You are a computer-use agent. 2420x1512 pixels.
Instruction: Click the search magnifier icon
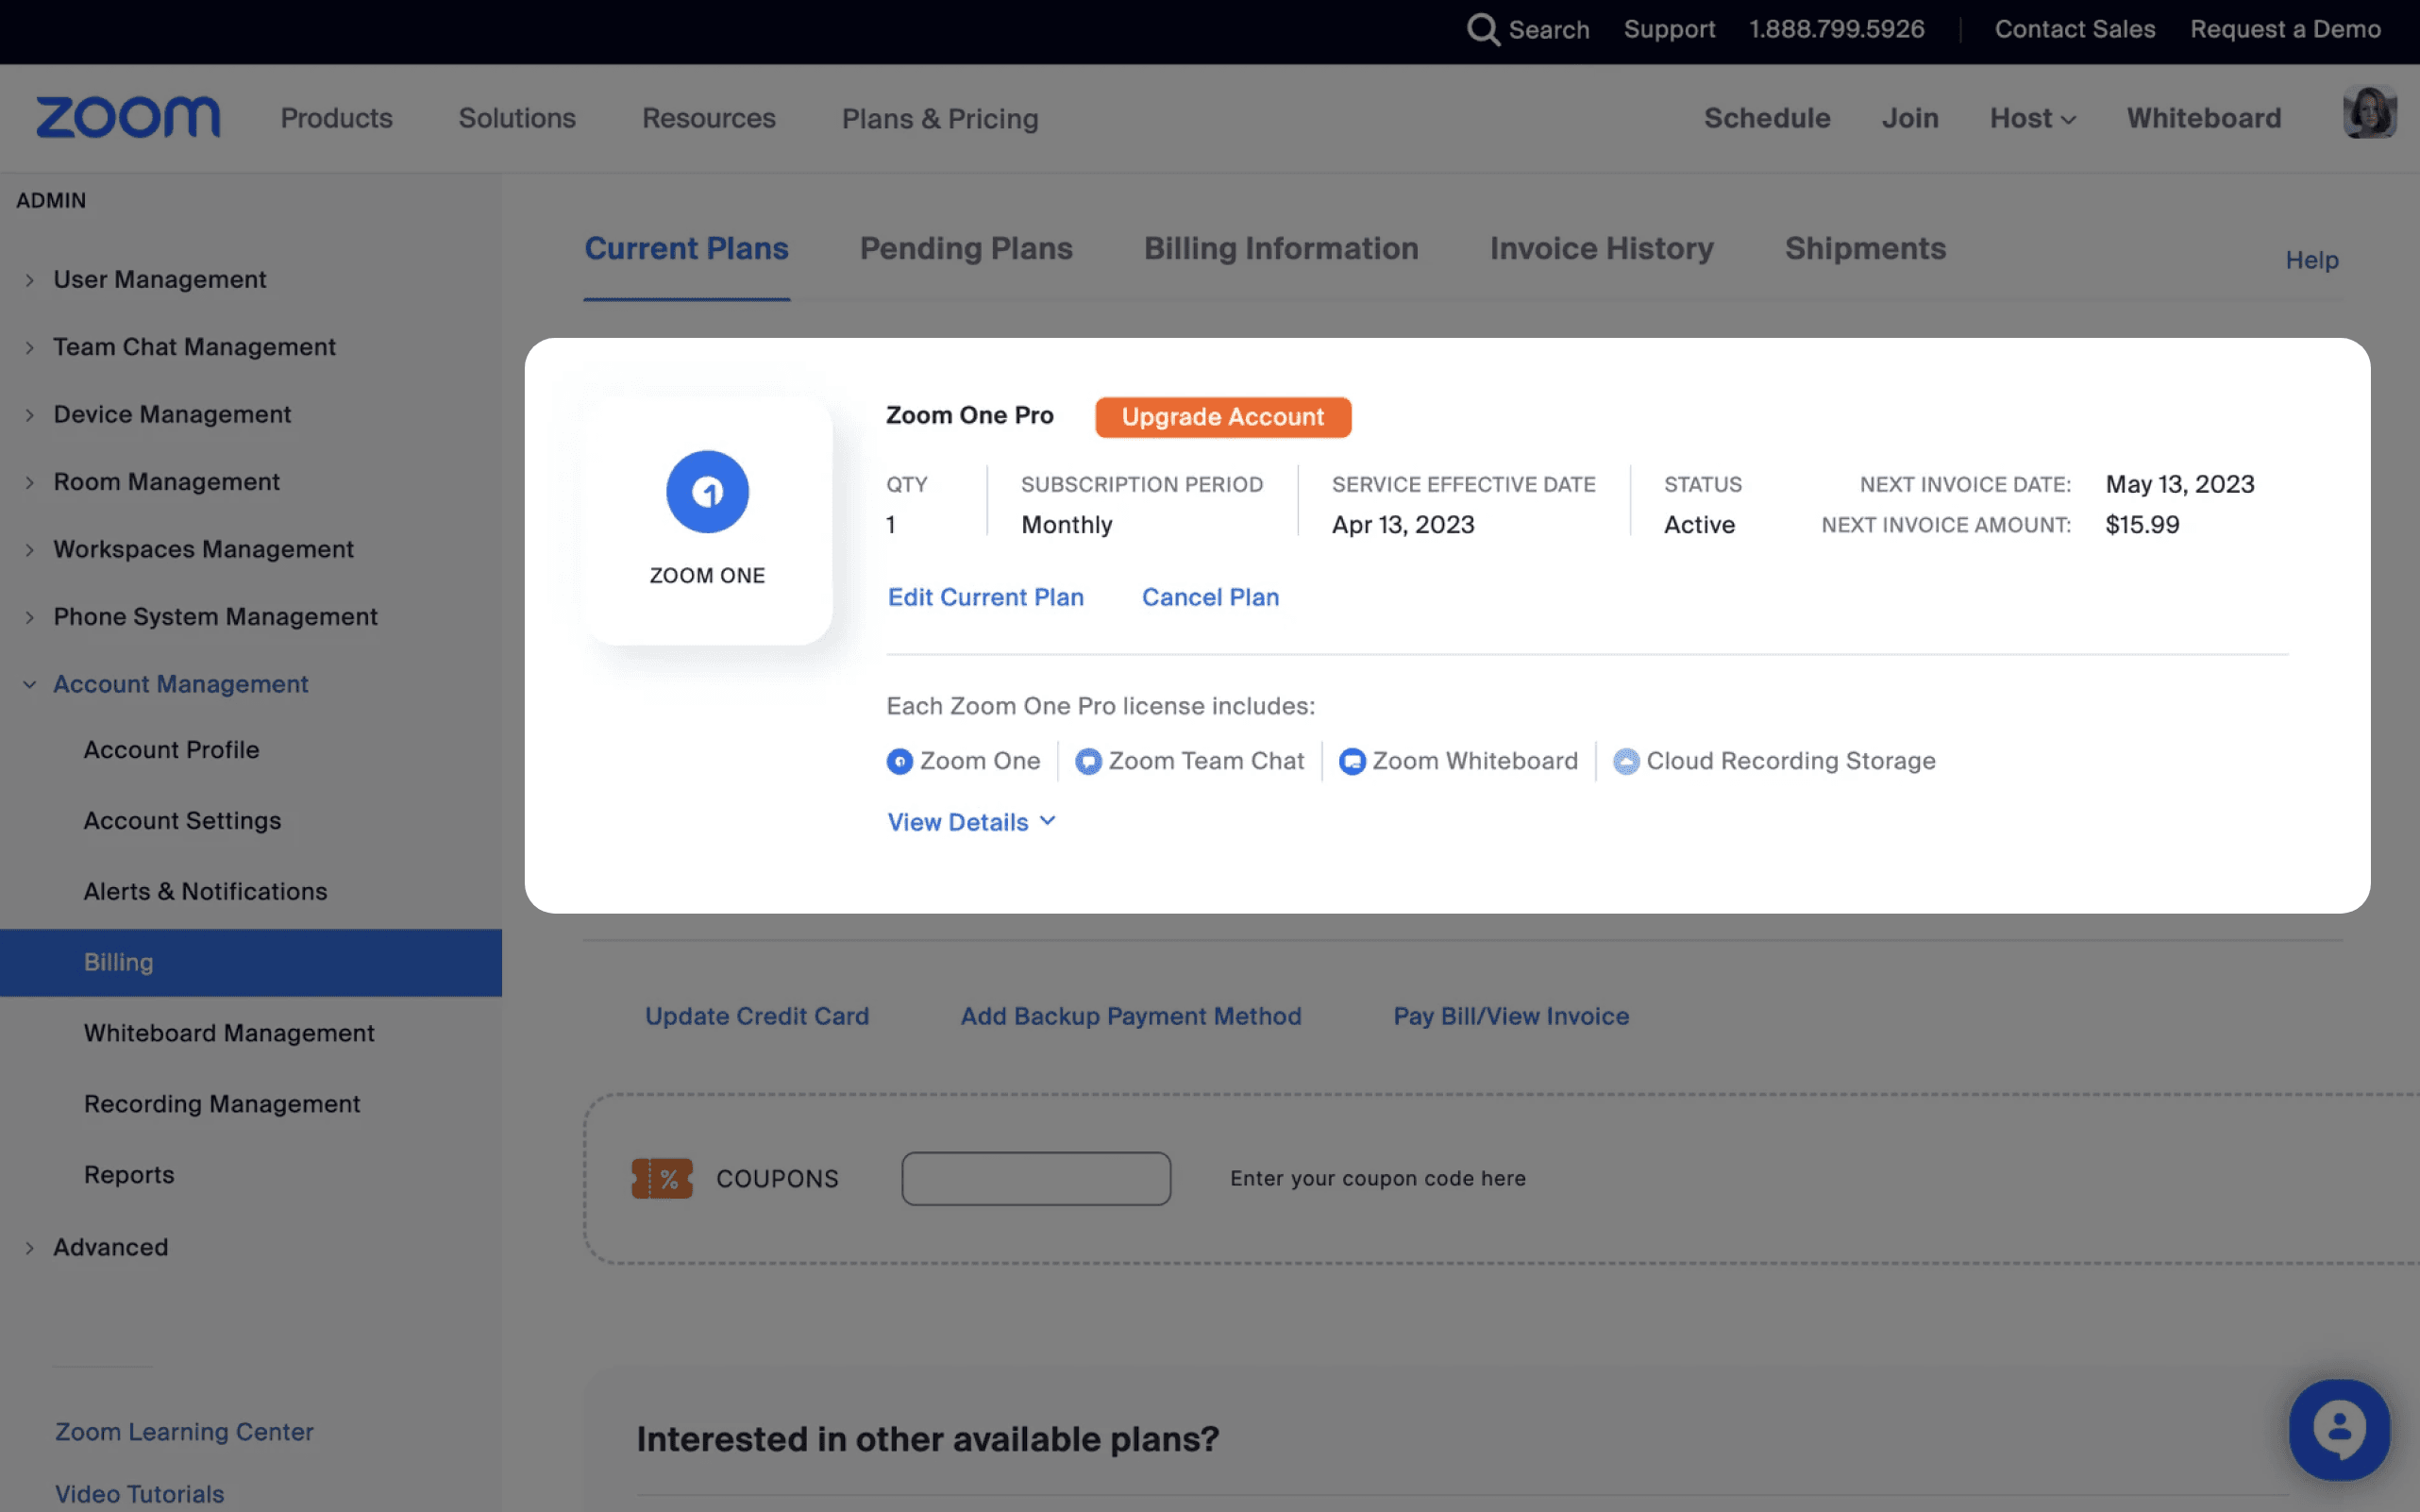(x=1482, y=29)
